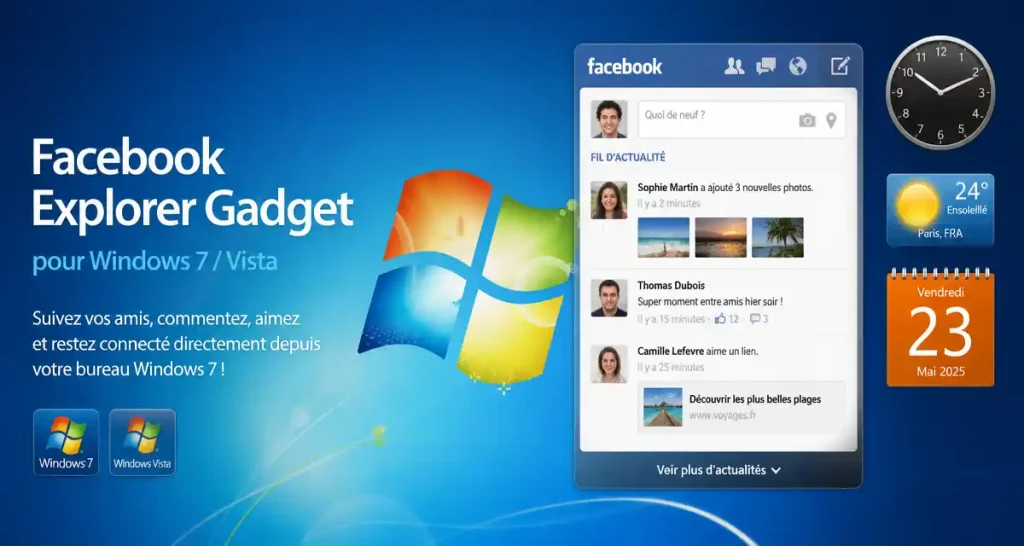Click the sun icon in weather gadget
The width and height of the screenshot is (1024, 546).
(917, 204)
